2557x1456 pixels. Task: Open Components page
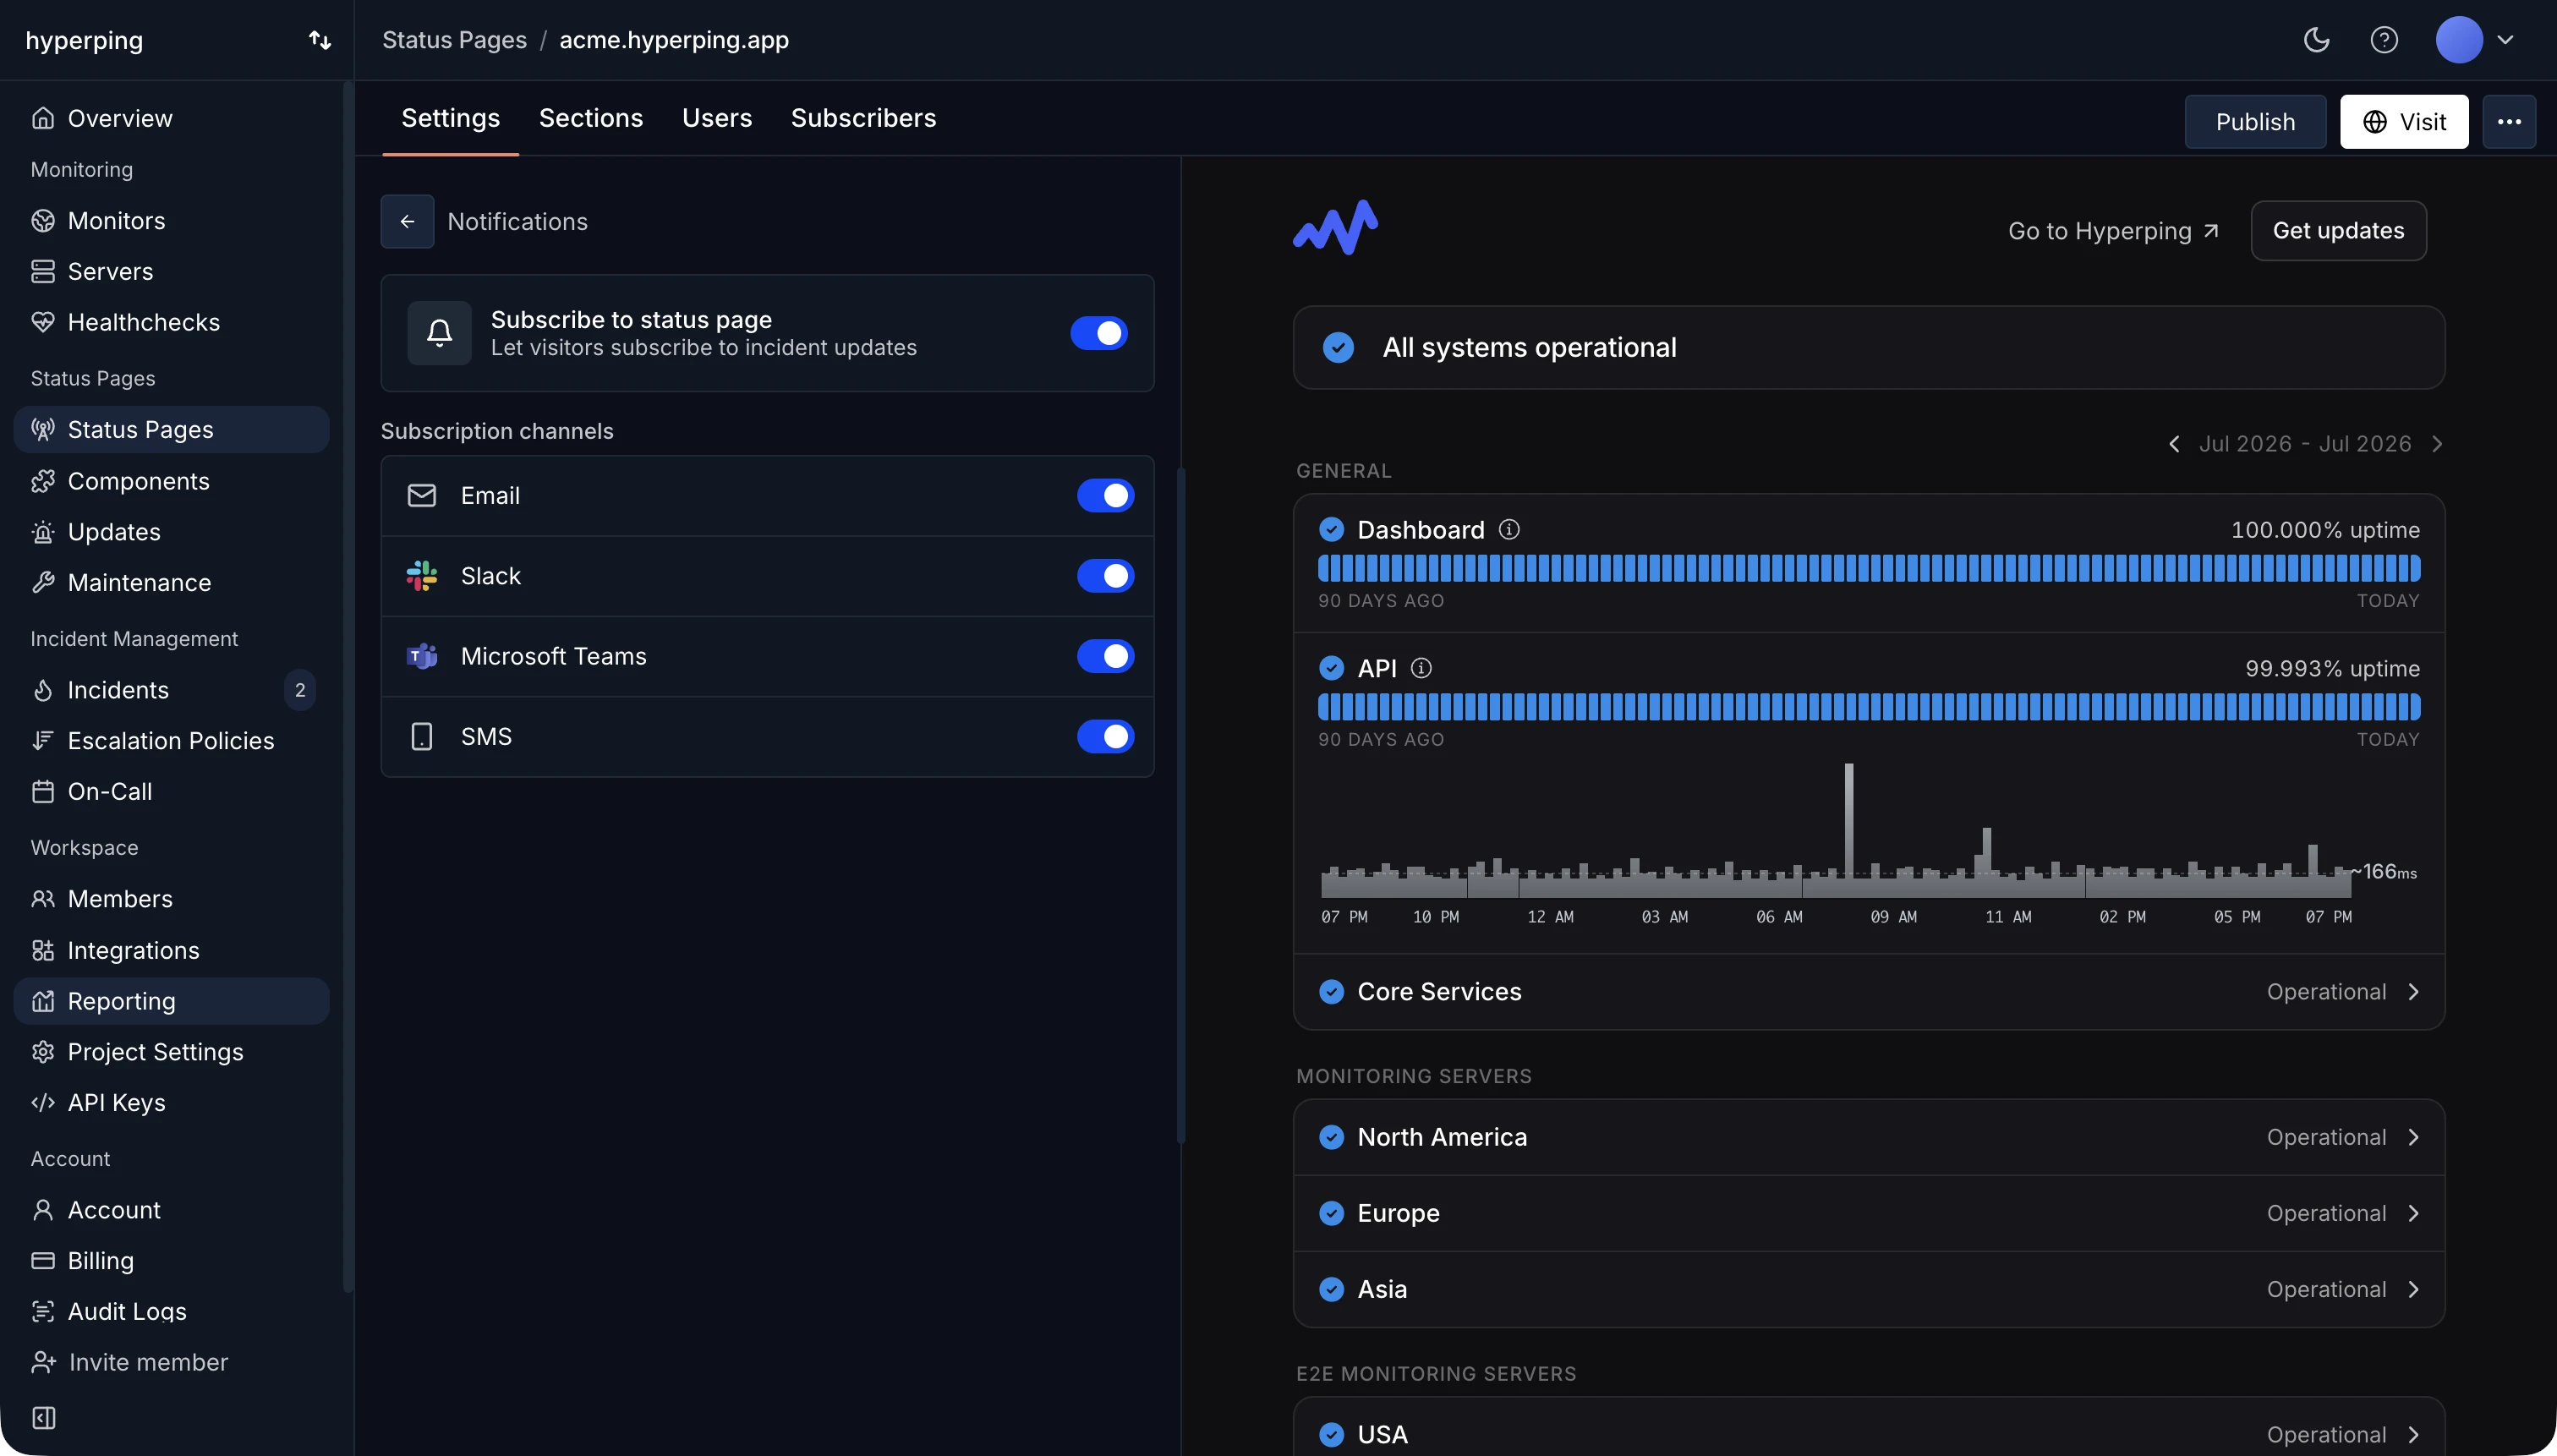pyautogui.click(x=171, y=481)
